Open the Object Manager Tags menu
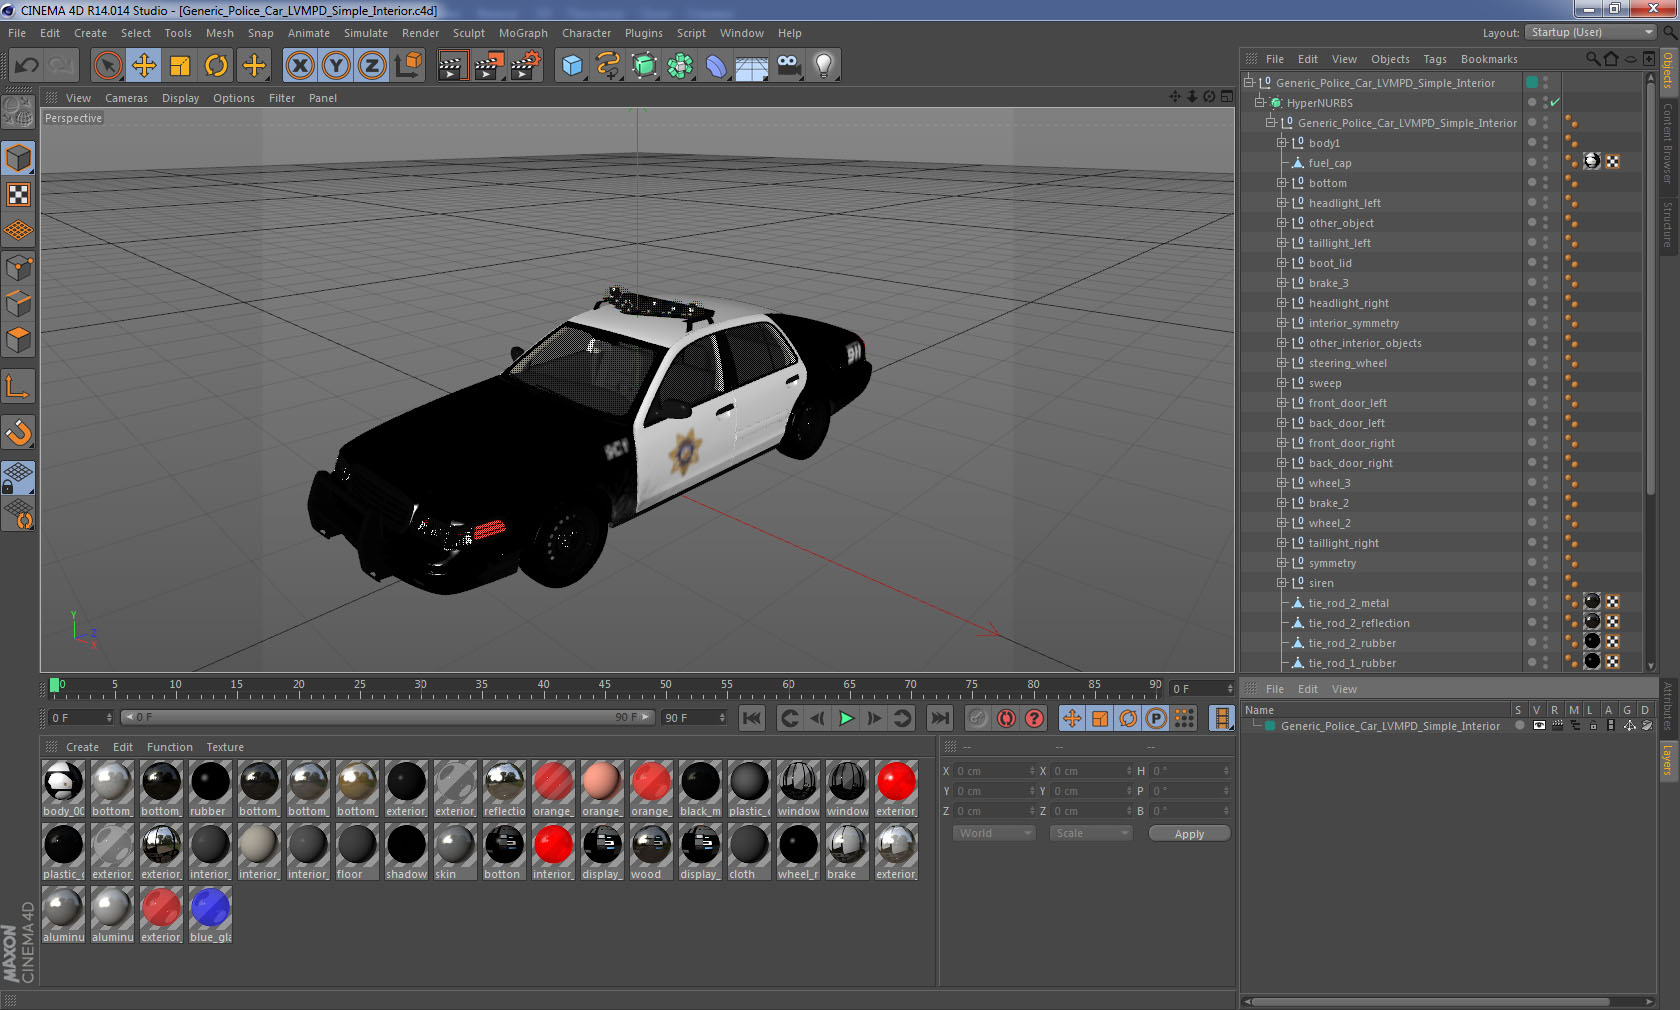This screenshot has width=1680, height=1010. point(1435,59)
